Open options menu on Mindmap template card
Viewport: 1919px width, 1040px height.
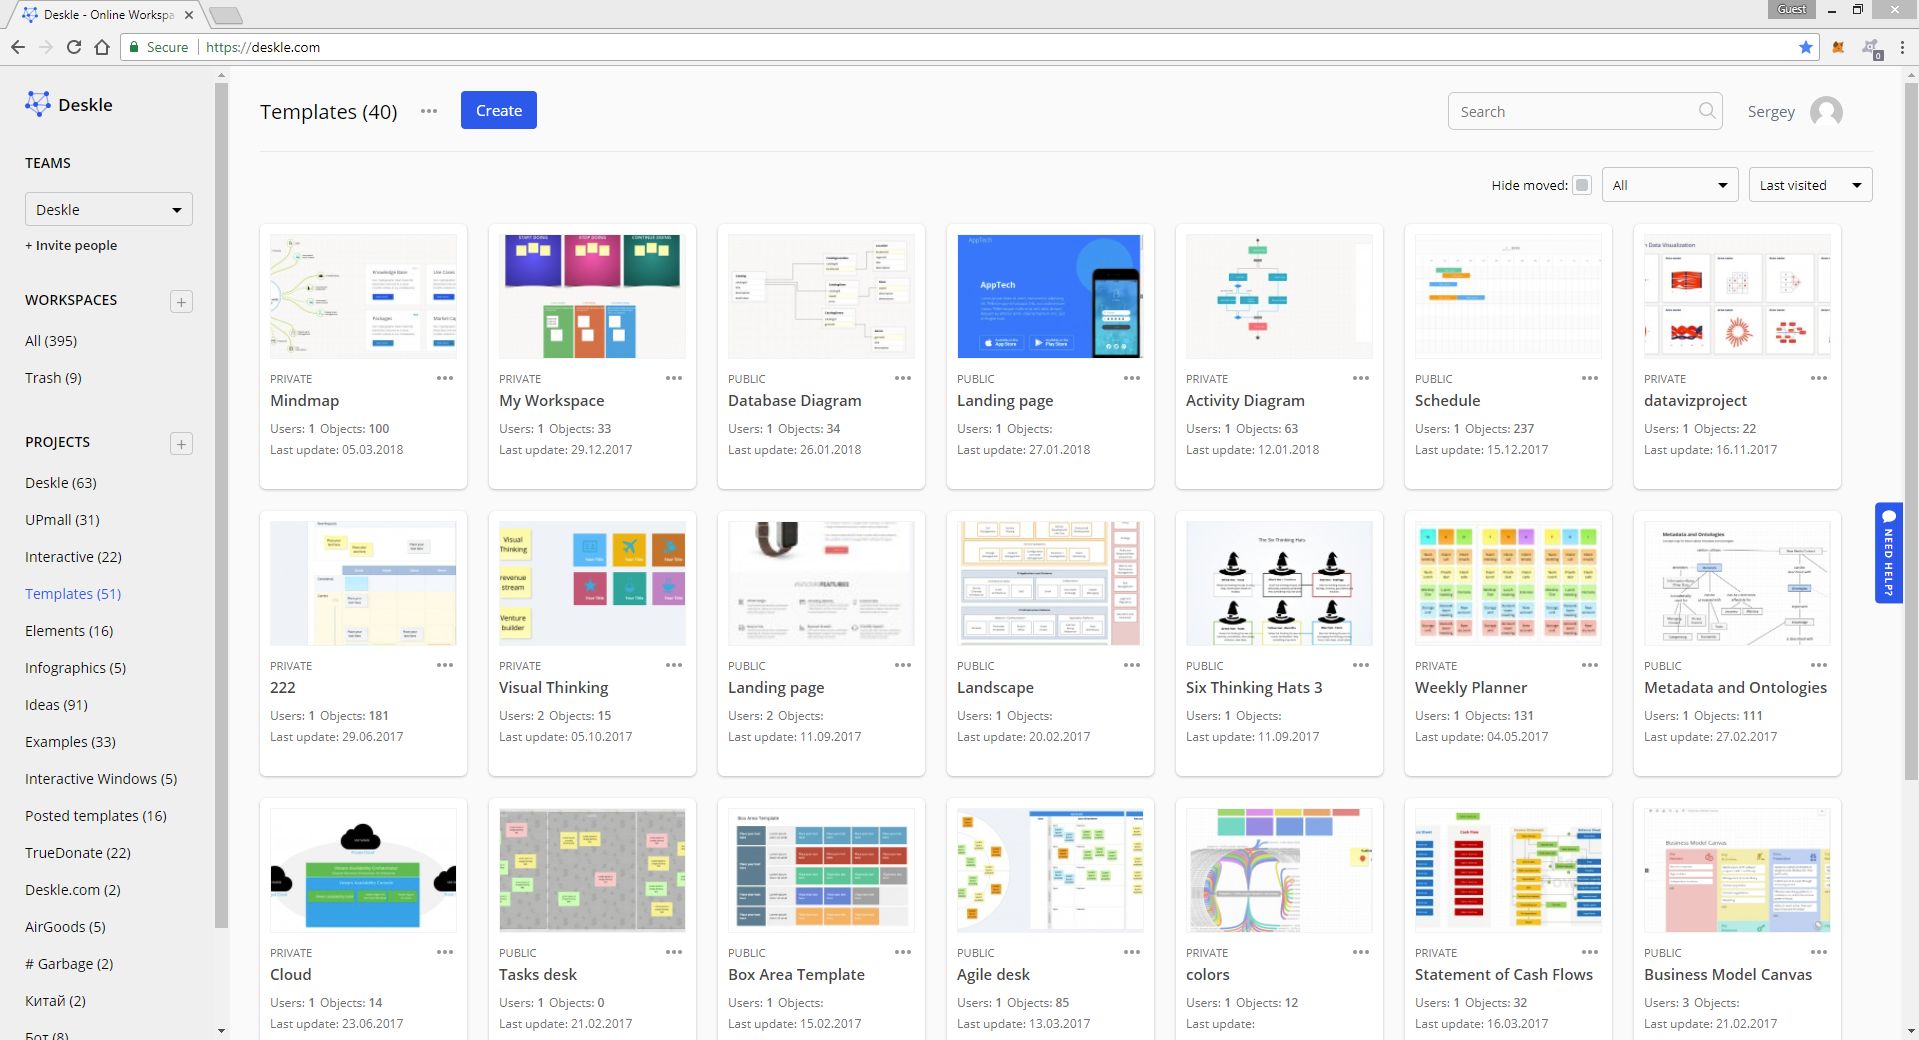[x=444, y=379]
